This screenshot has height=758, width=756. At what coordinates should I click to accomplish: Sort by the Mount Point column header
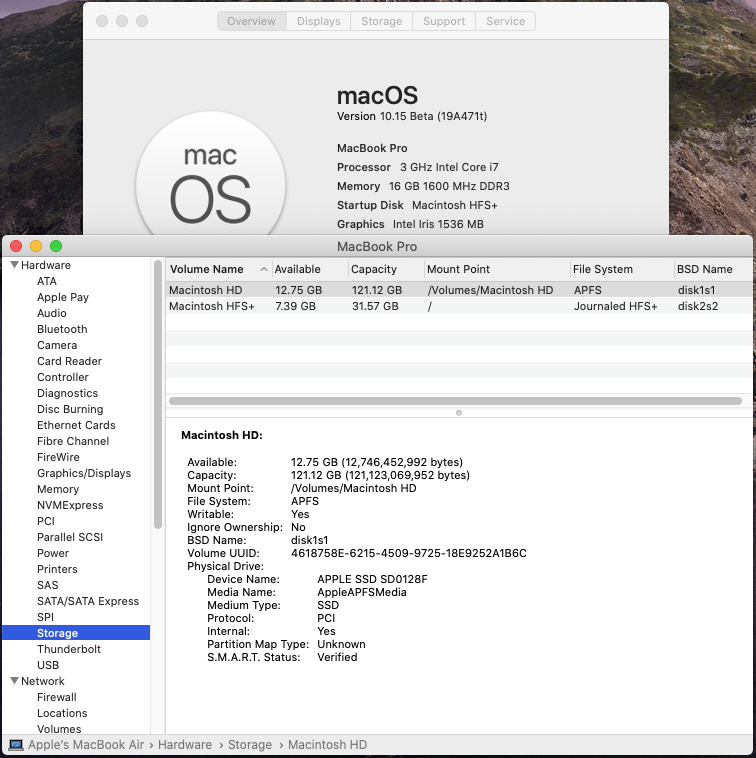tap(497, 269)
